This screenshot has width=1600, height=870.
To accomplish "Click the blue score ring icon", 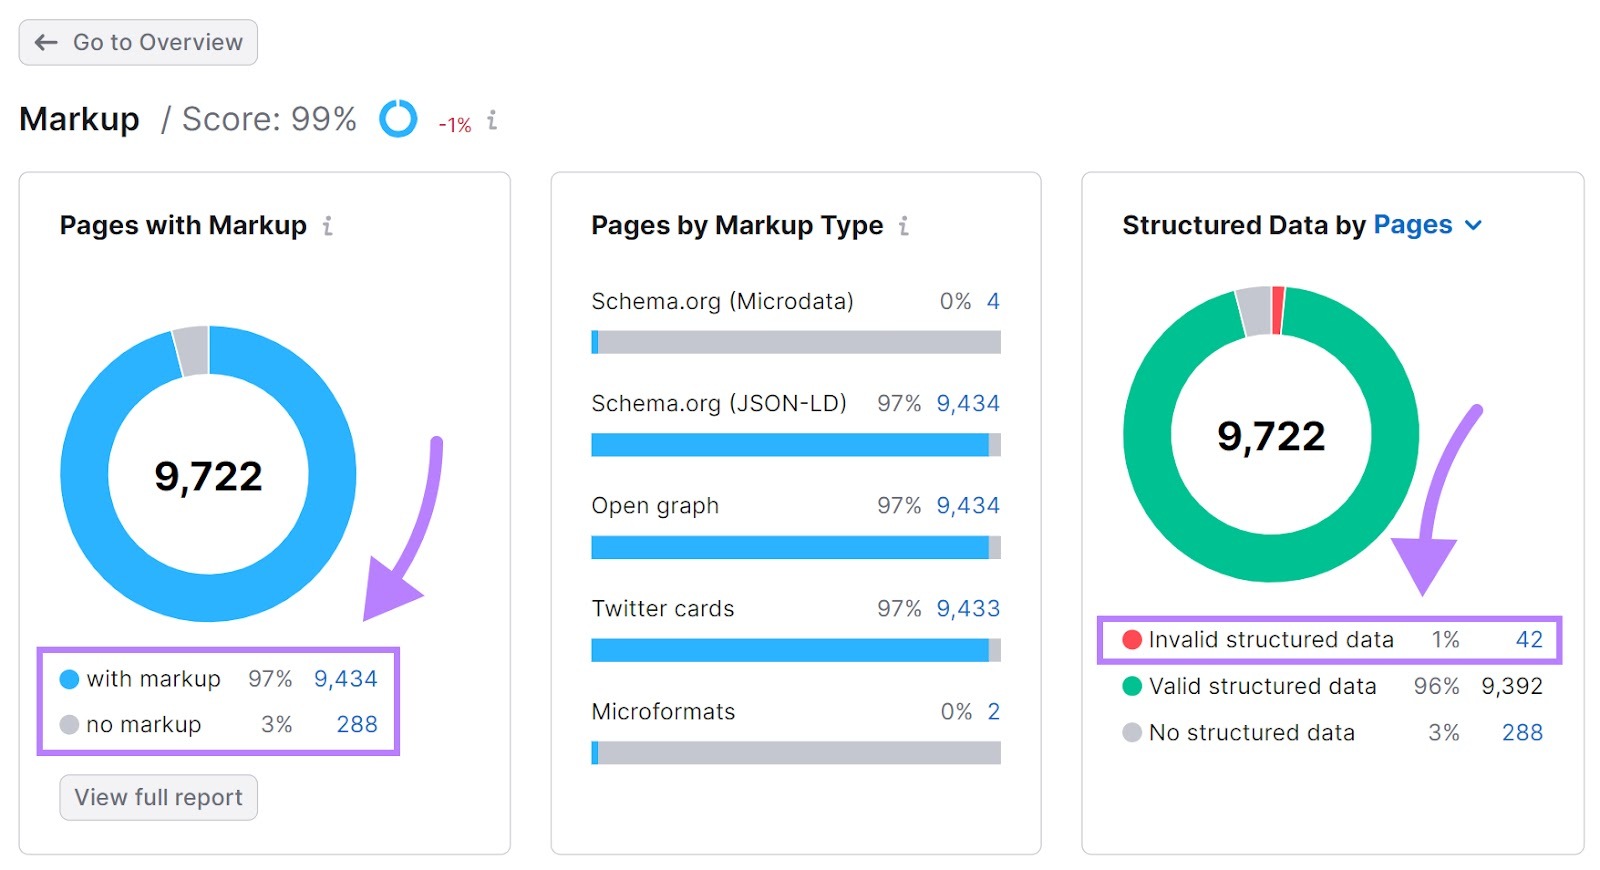I will click(x=398, y=119).
